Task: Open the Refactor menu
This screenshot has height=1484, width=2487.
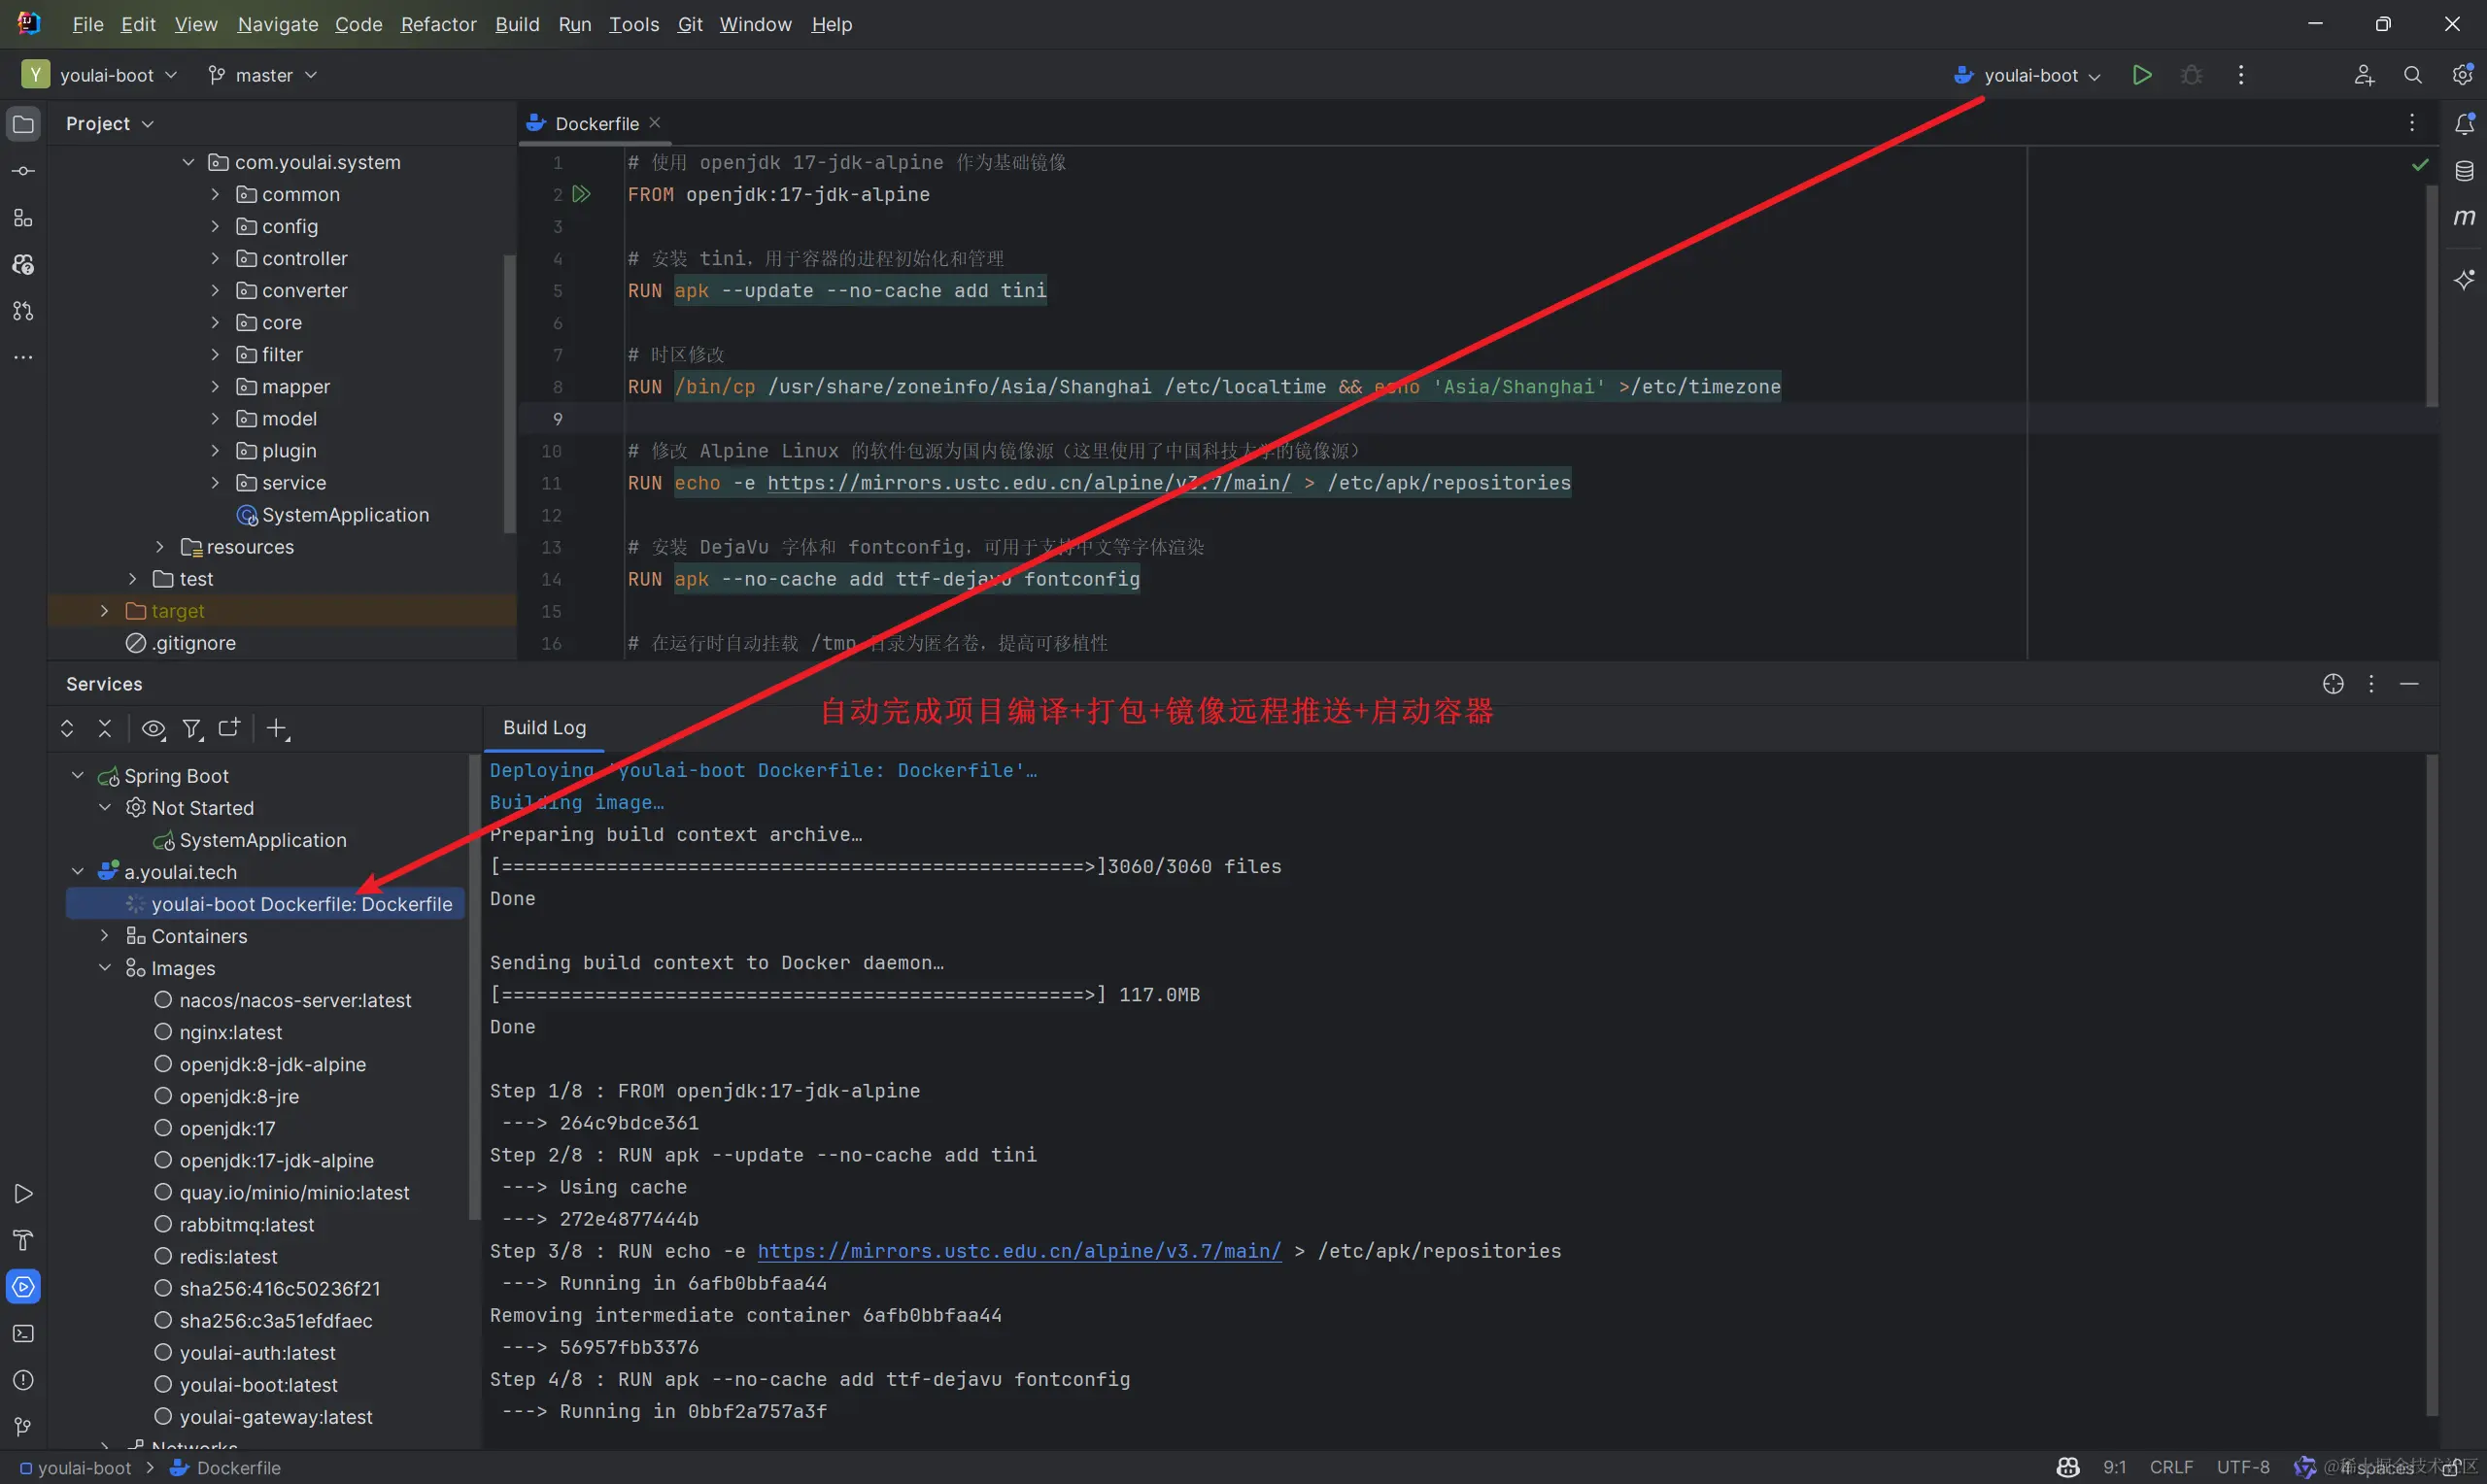Action: point(438,24)
